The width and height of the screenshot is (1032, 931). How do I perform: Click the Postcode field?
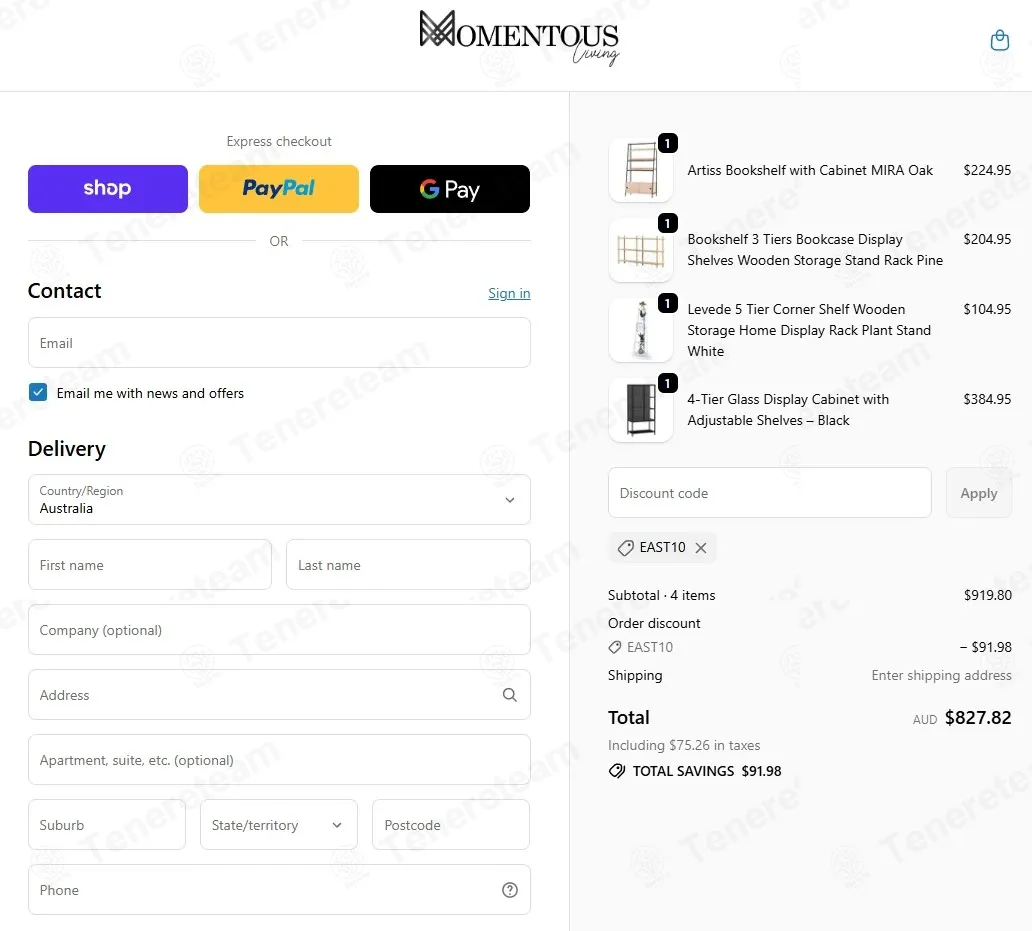451,824
